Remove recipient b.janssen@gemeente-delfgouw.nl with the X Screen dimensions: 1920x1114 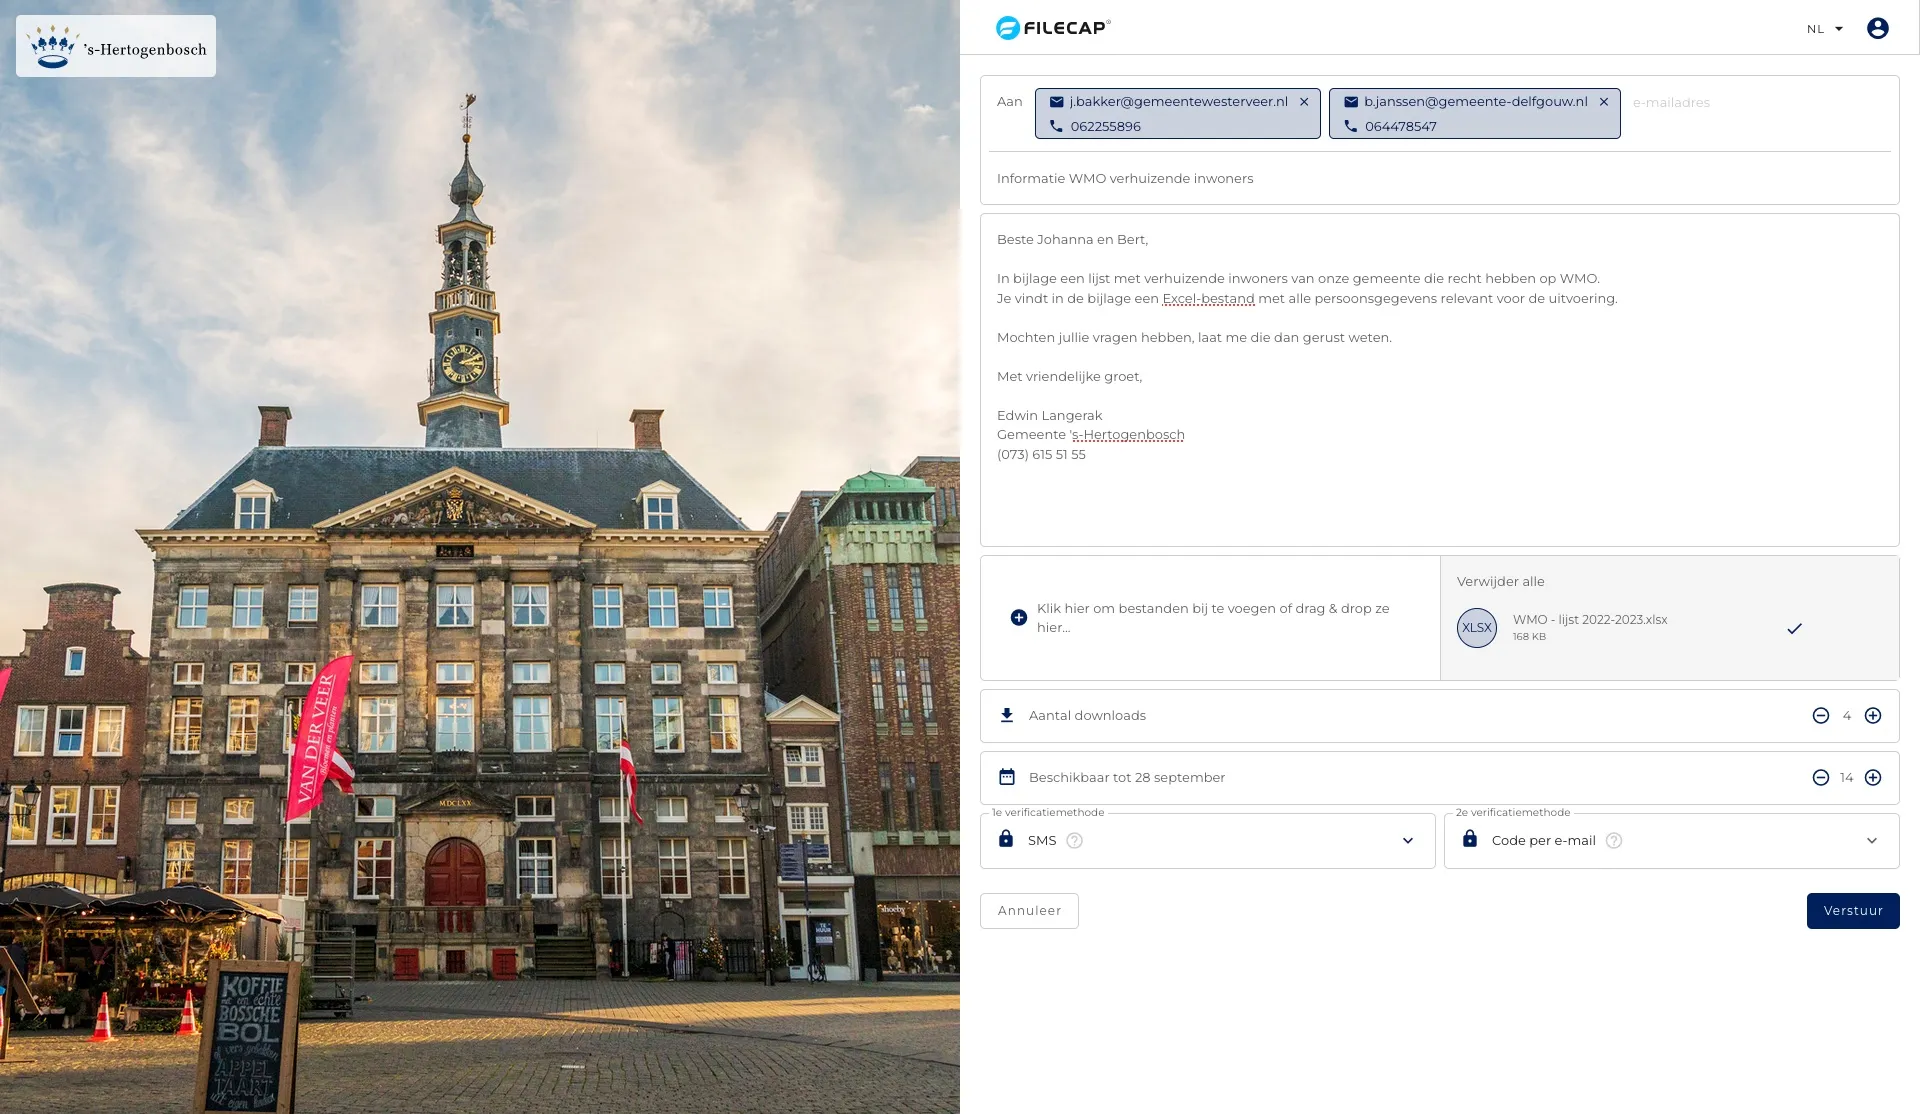(1604, 101)
